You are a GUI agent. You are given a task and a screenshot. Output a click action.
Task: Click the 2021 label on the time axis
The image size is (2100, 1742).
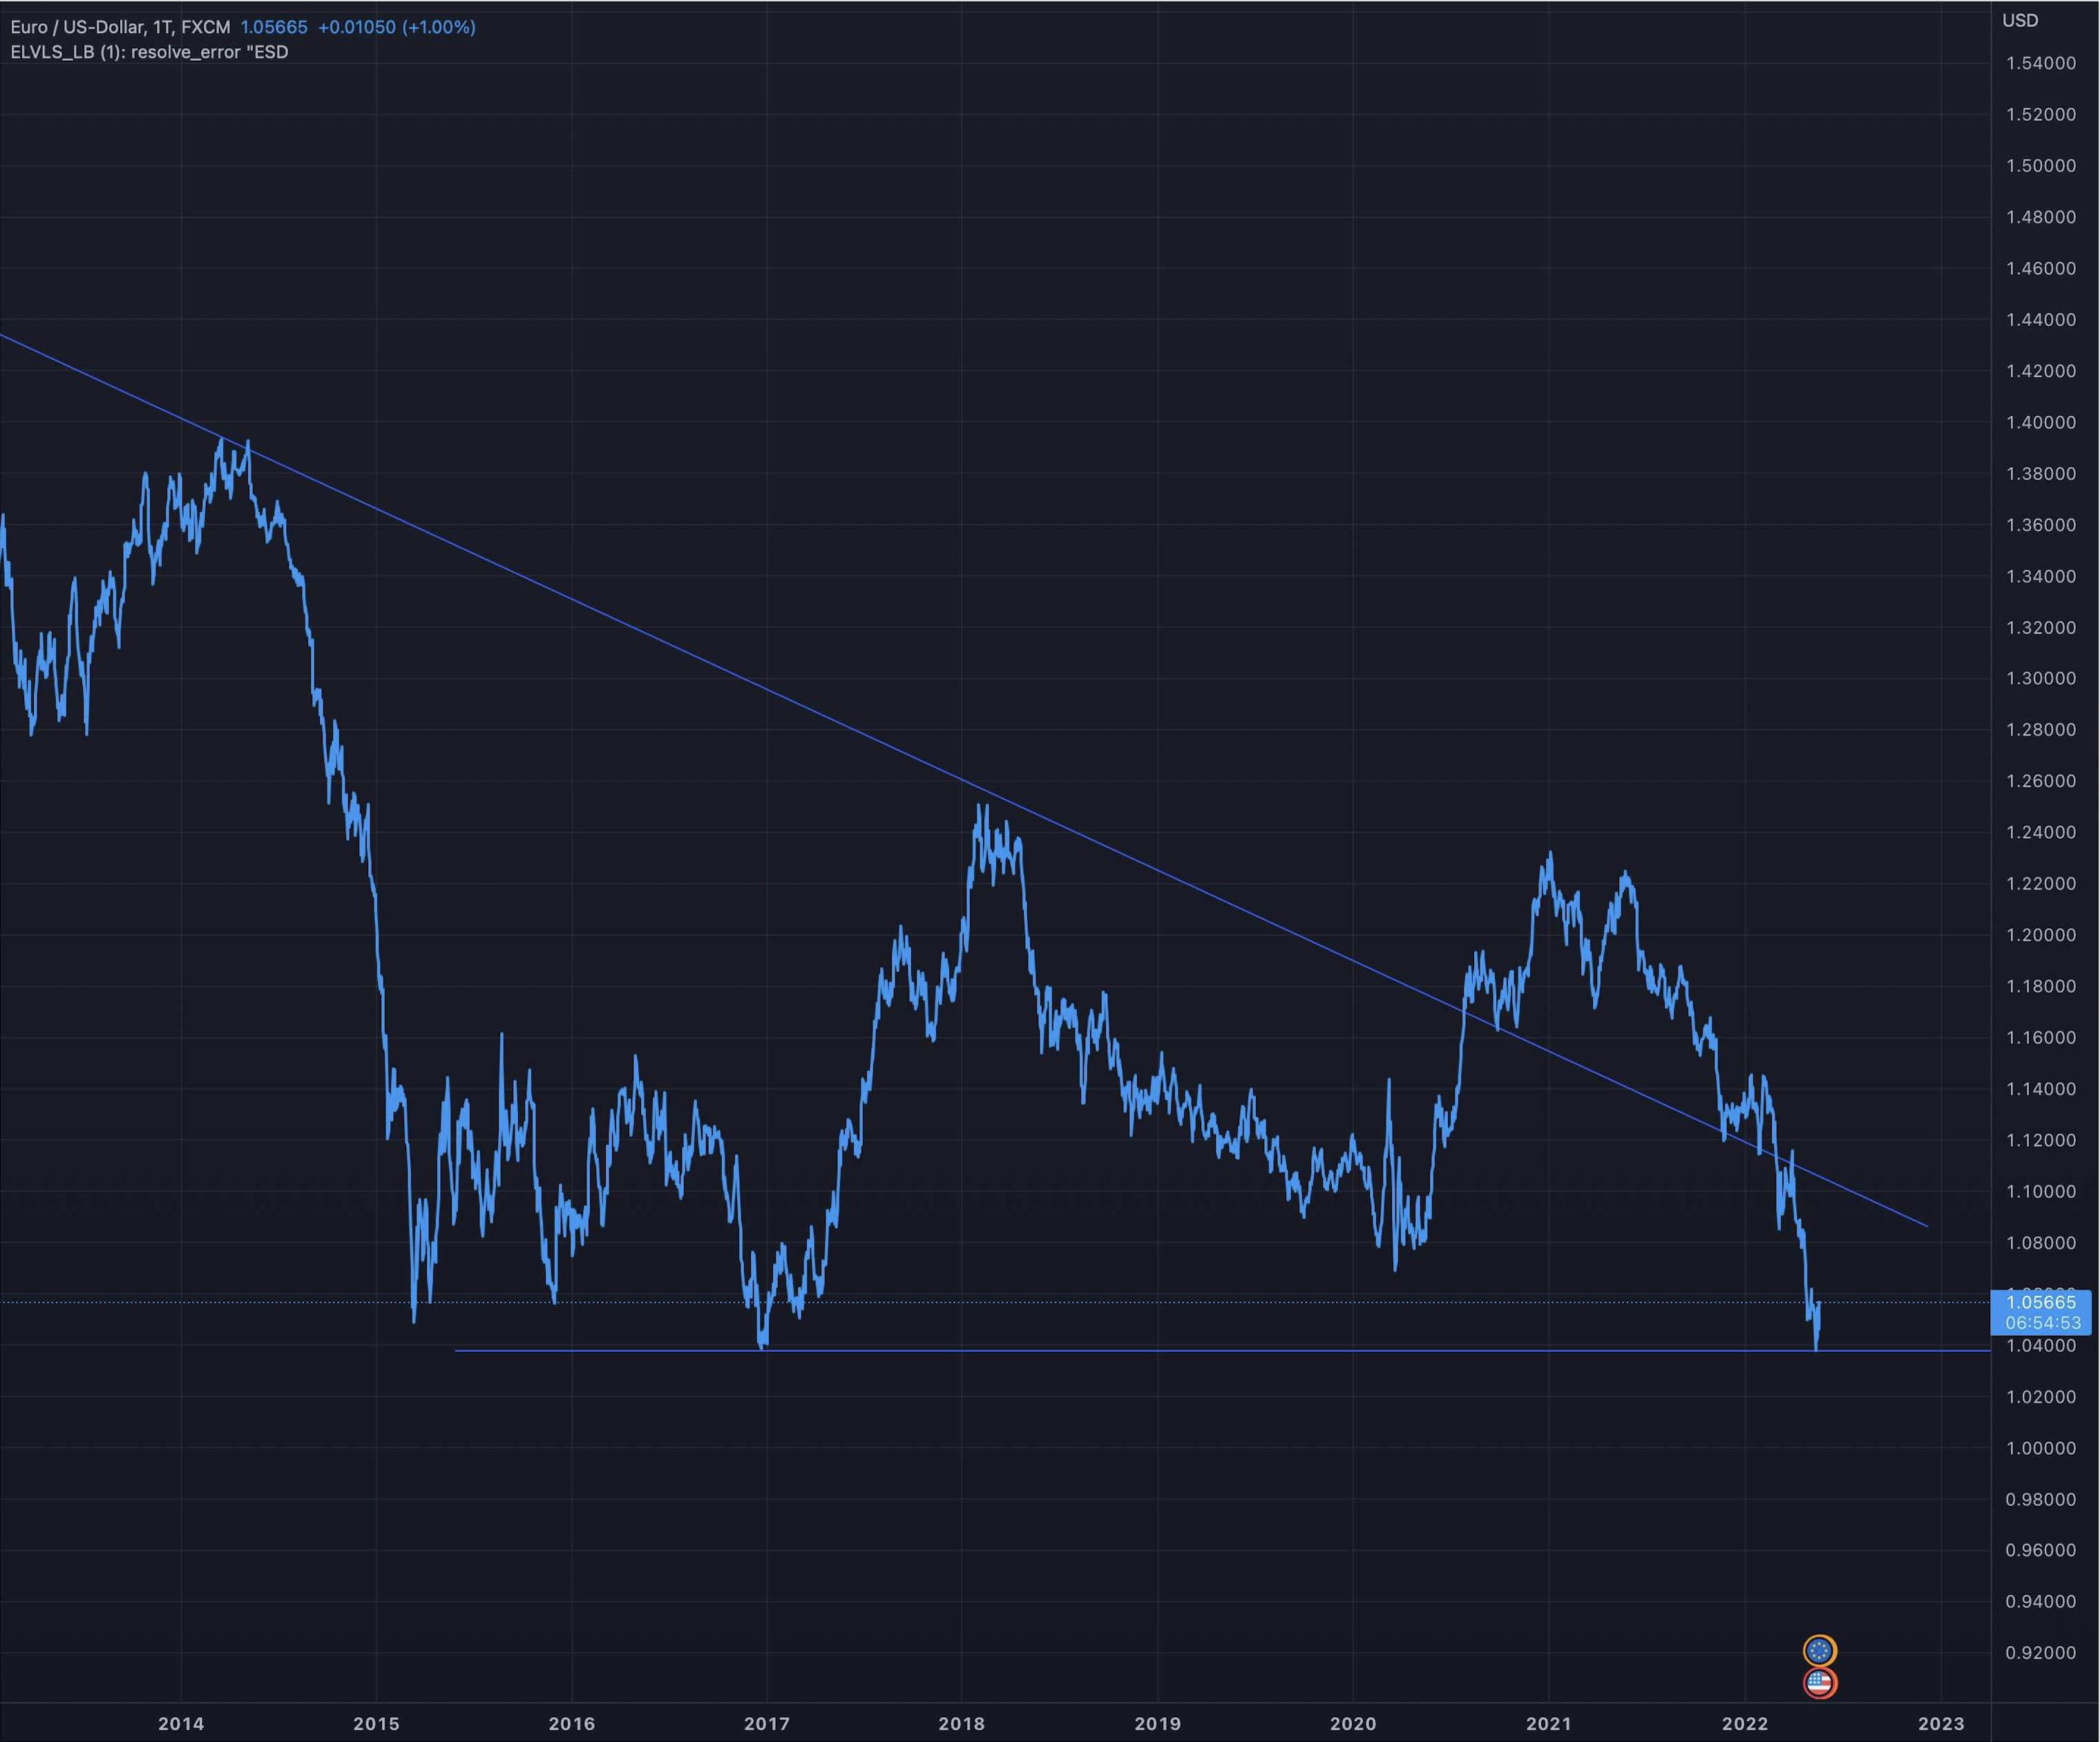(x=1548, y=1723)
